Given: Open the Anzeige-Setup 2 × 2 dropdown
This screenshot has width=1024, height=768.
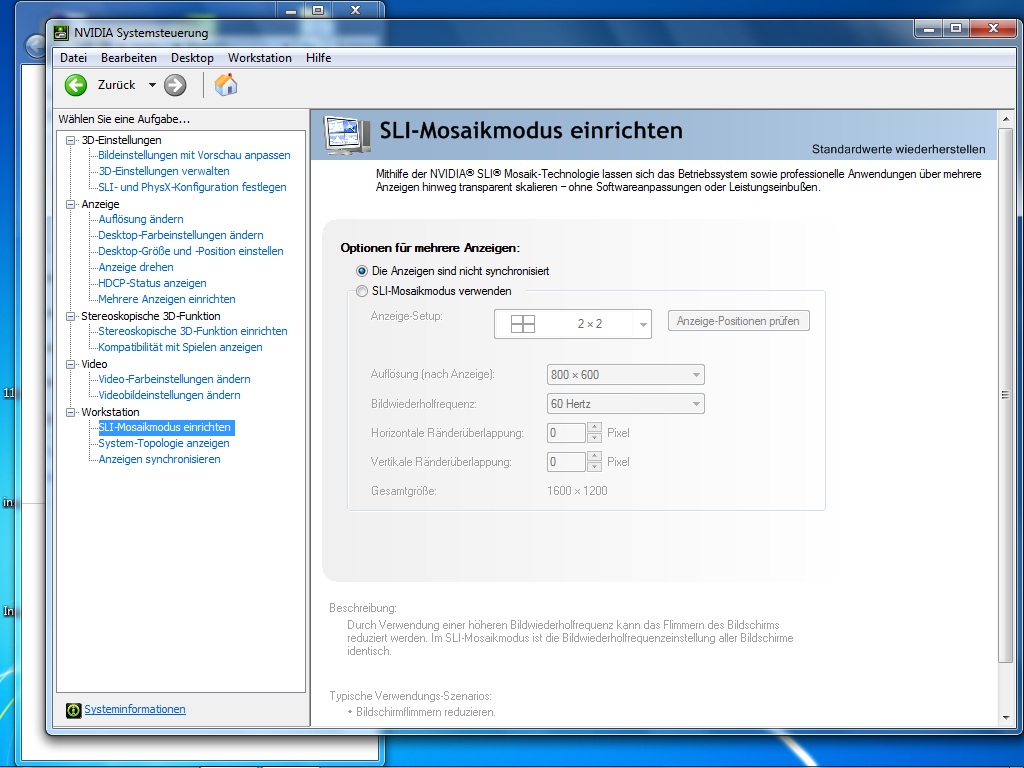Looking at the screenshot, I should (573, 324).
